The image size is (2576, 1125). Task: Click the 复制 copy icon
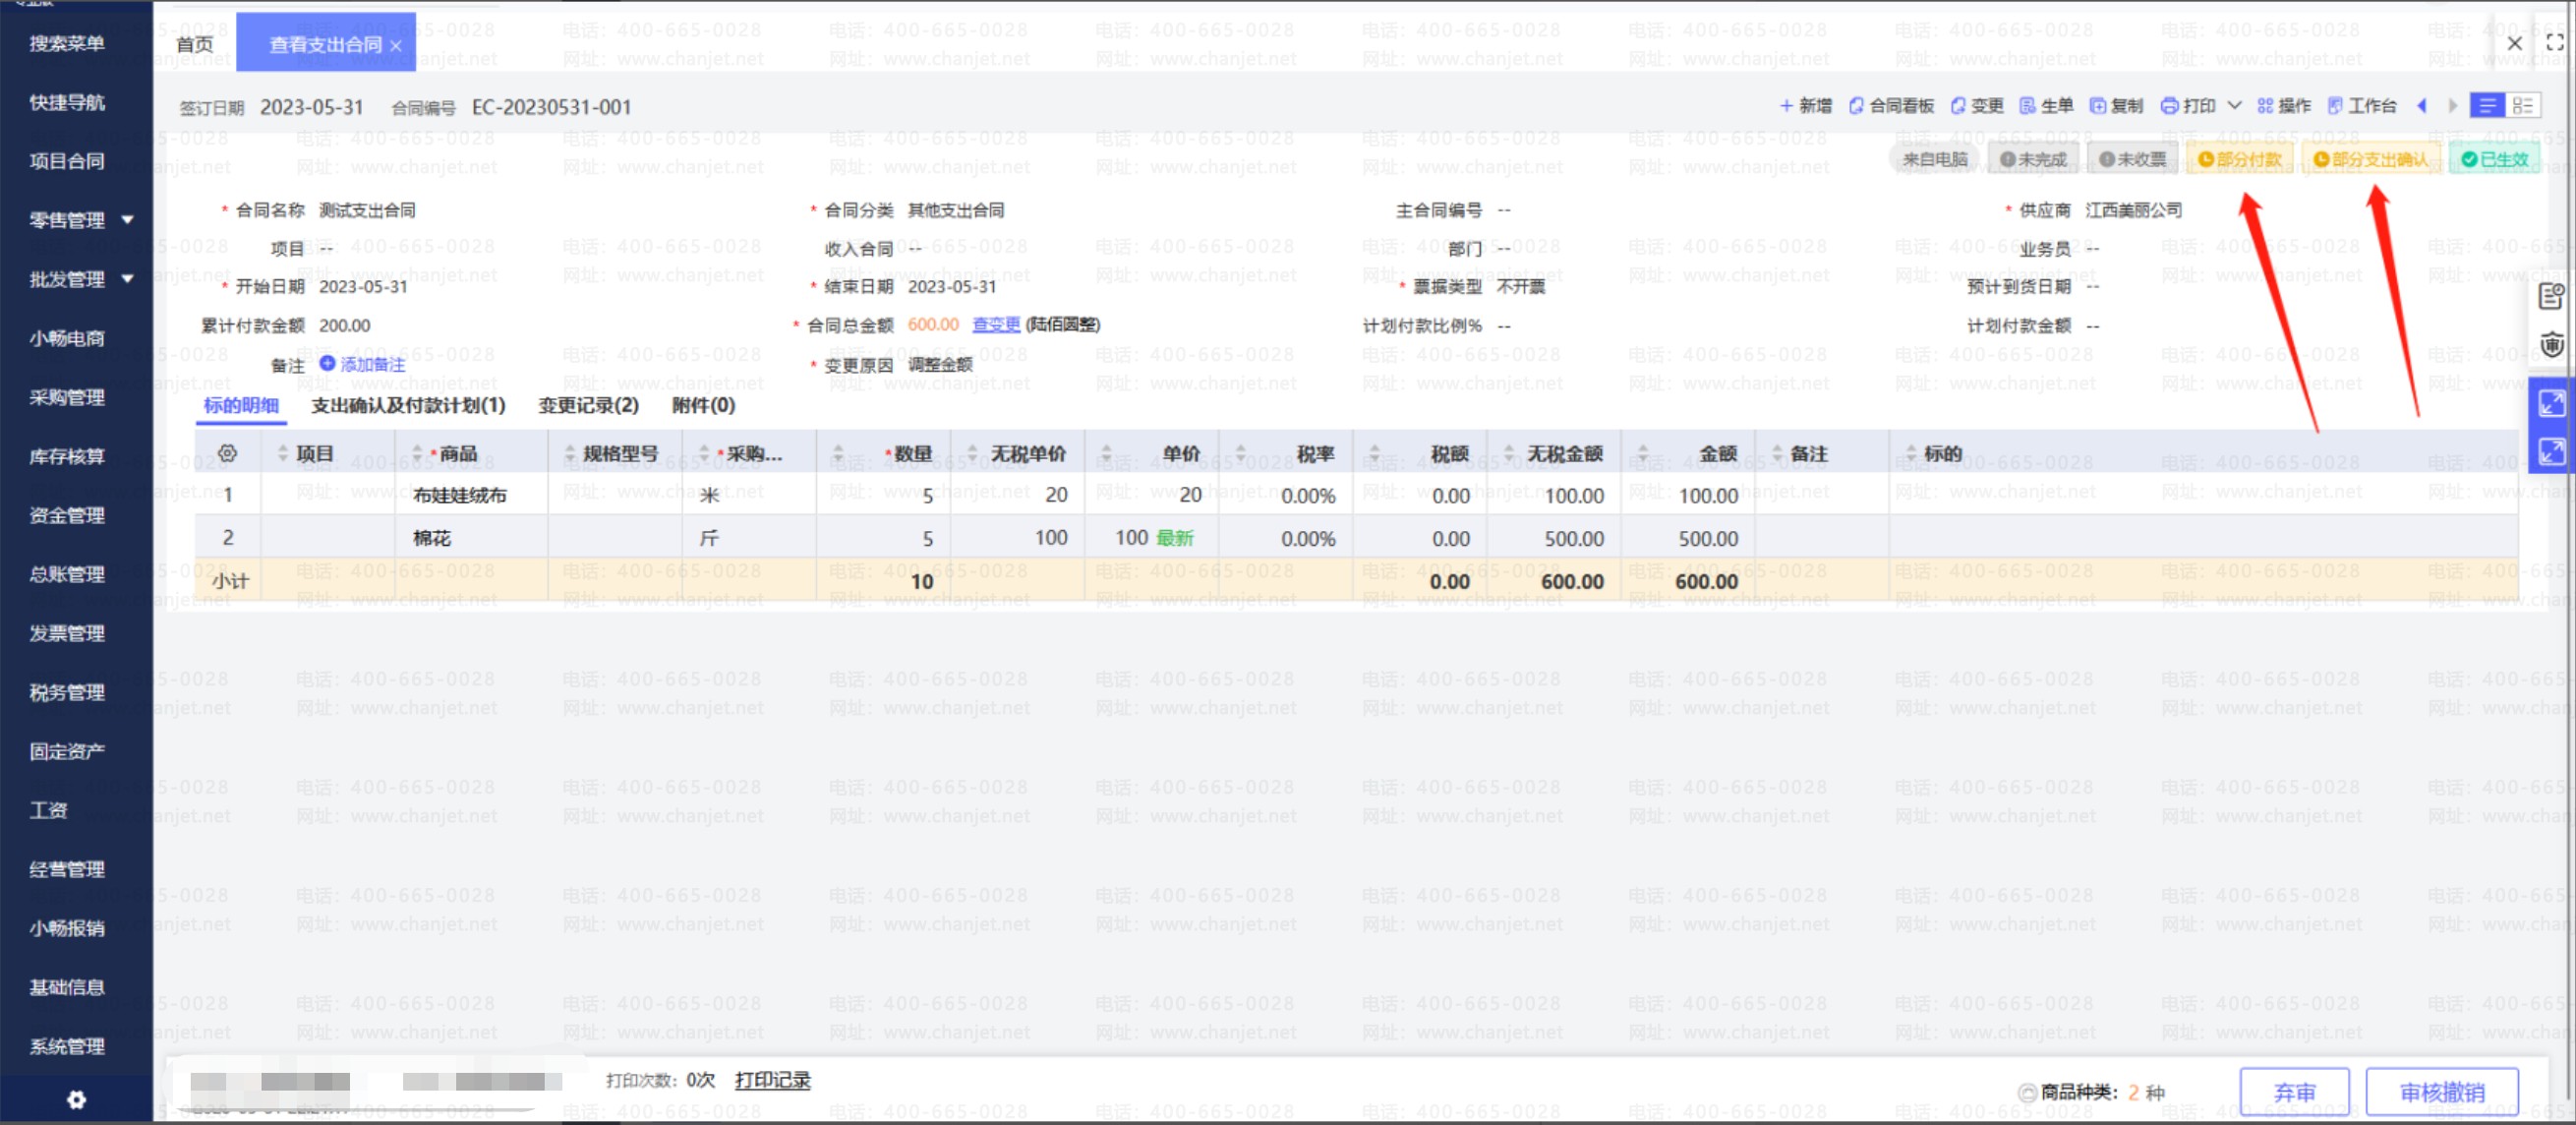pos(2098,106)
